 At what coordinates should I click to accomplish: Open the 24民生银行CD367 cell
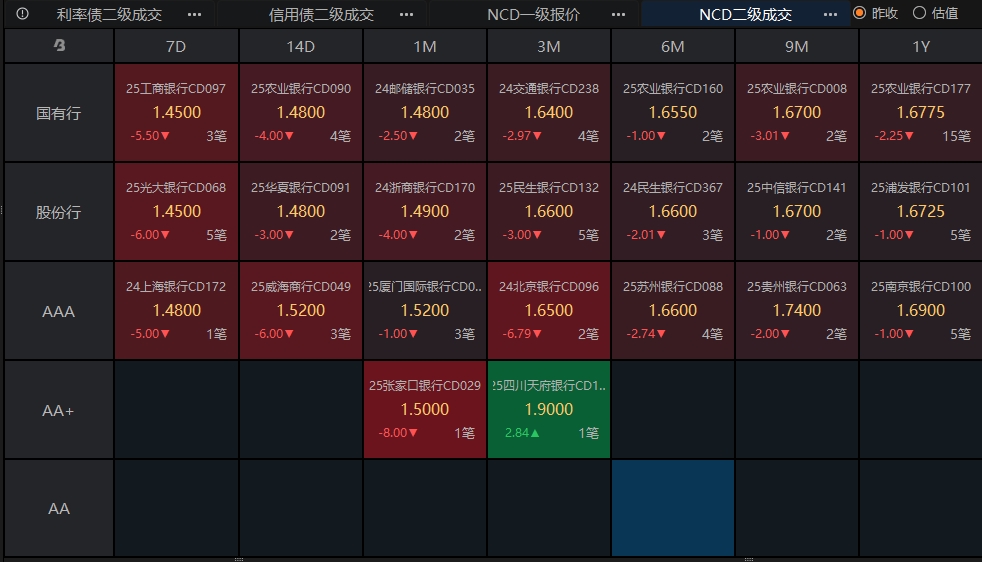pos(673,212)
